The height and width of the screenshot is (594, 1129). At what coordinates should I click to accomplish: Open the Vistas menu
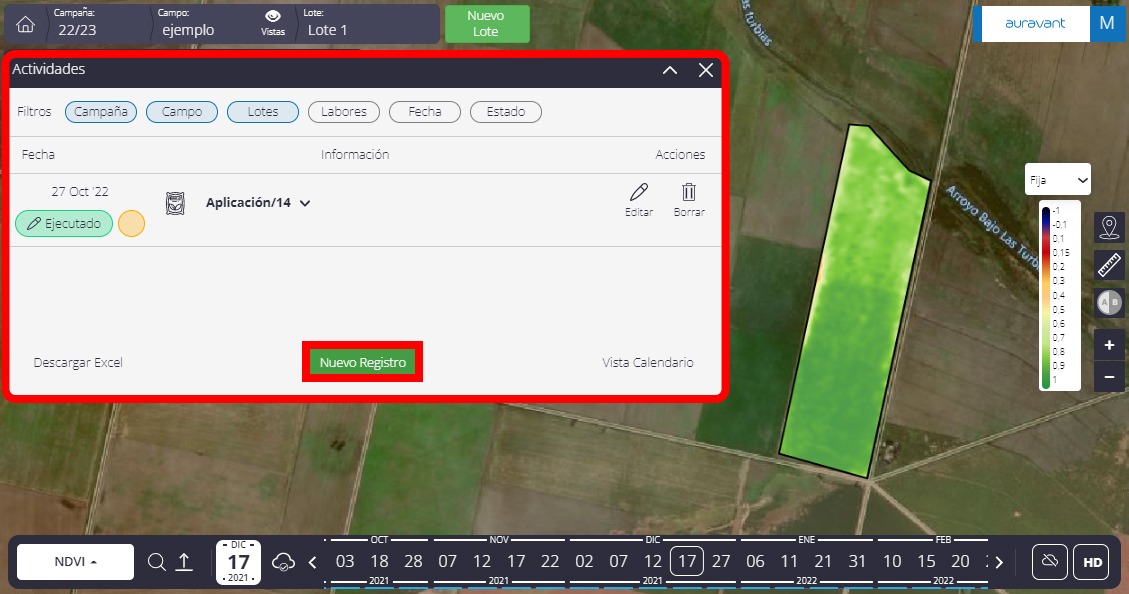[x=273, y=23]
